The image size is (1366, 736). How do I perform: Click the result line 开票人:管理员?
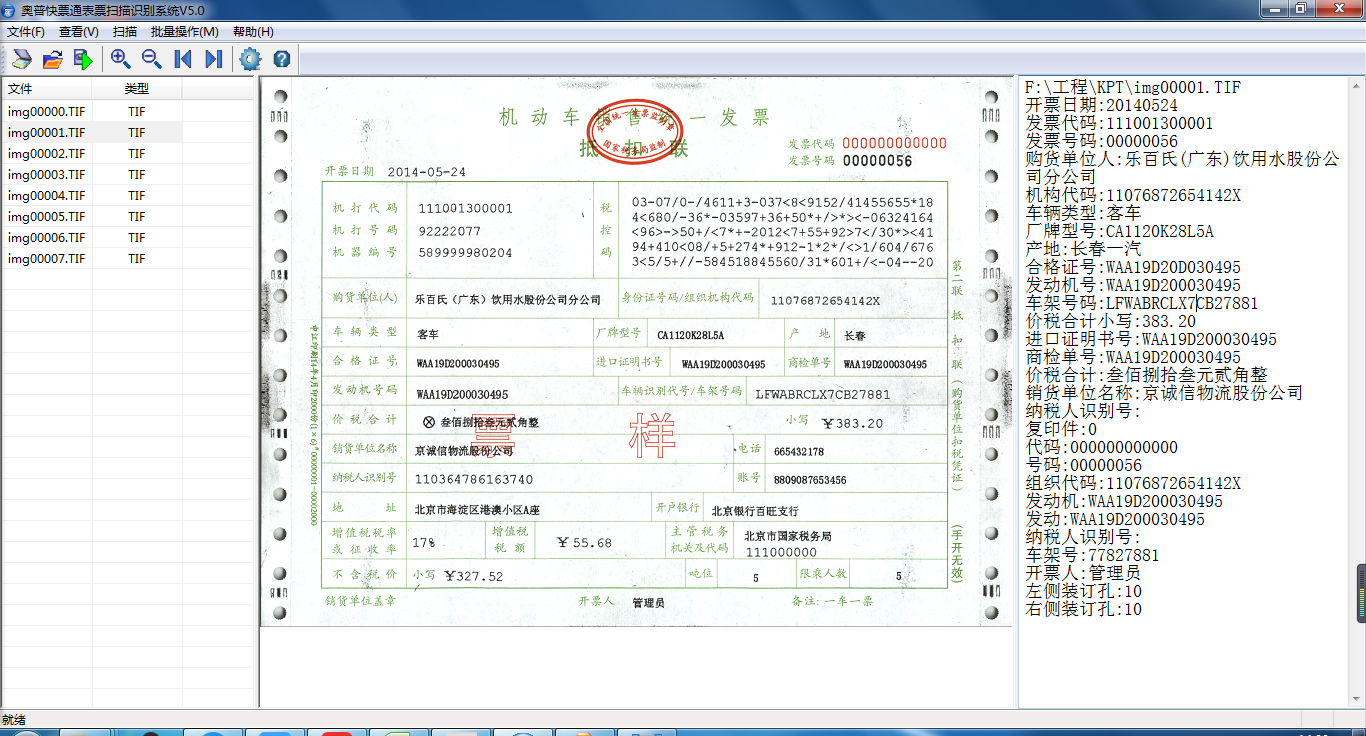pos(1083,573)
